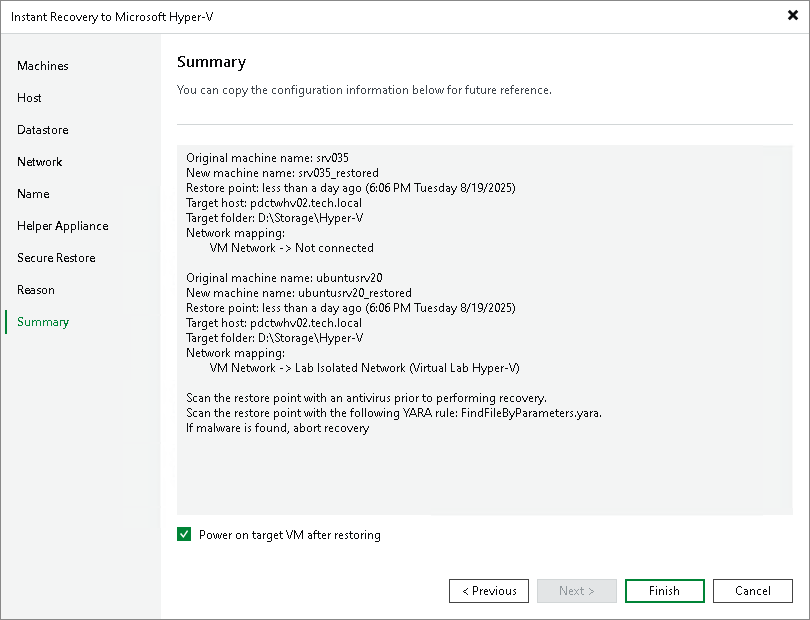Screen dimensions: 810x620
Task: Click the Cancel button
Action: (753, 590)
